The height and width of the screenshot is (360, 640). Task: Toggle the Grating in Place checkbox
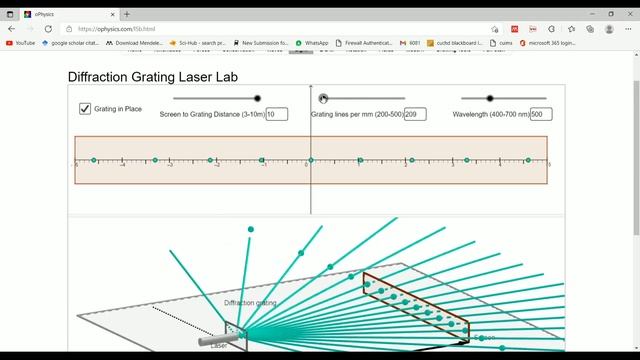click(84, 109)
